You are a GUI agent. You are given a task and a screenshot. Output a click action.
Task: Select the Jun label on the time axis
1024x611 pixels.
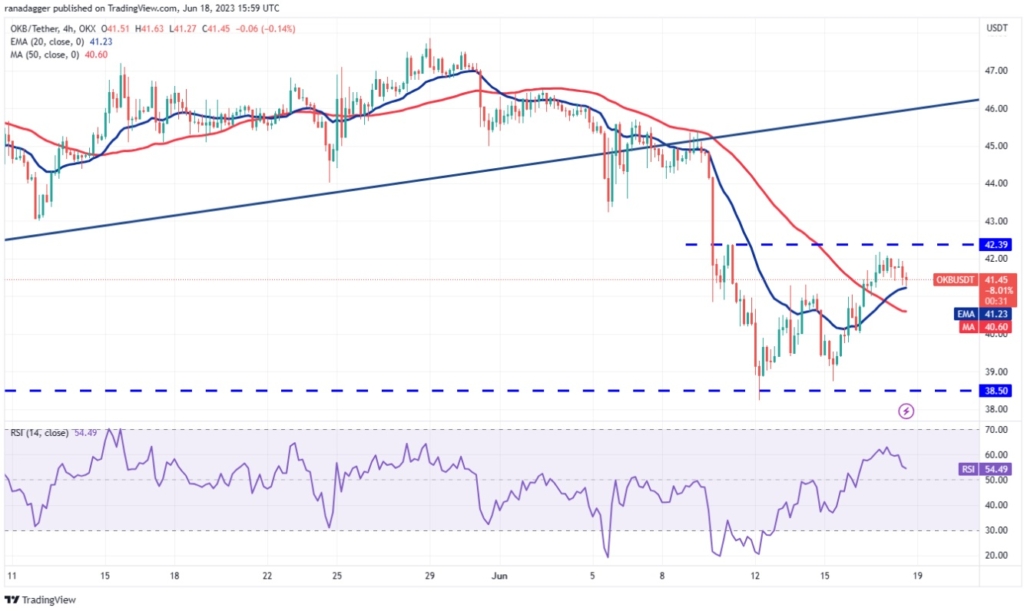[x=500, y=576]
